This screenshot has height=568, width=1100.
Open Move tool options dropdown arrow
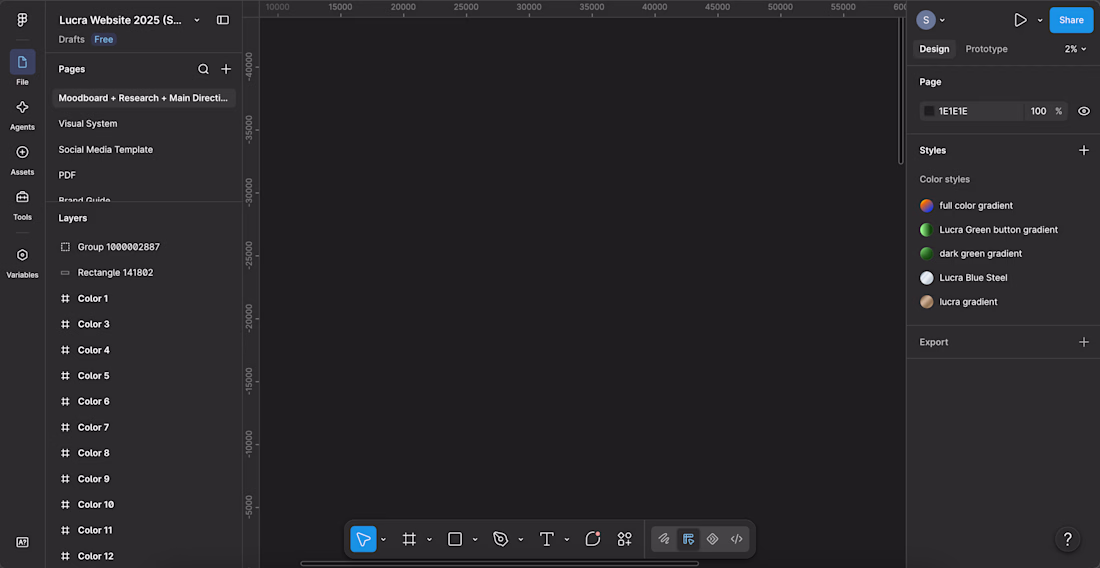(383, 539)
